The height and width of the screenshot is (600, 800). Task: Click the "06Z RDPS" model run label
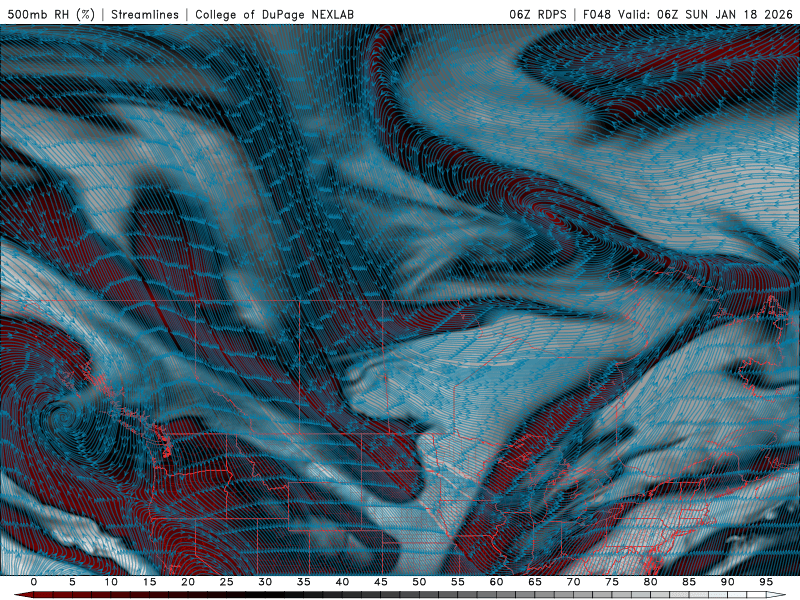click(538, 14)
